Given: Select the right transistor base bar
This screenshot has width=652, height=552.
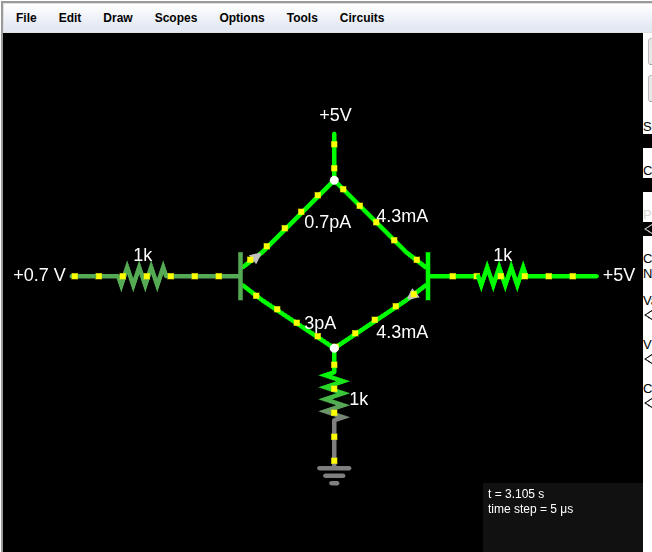Looking at the screenshot, I should point(428,276).
